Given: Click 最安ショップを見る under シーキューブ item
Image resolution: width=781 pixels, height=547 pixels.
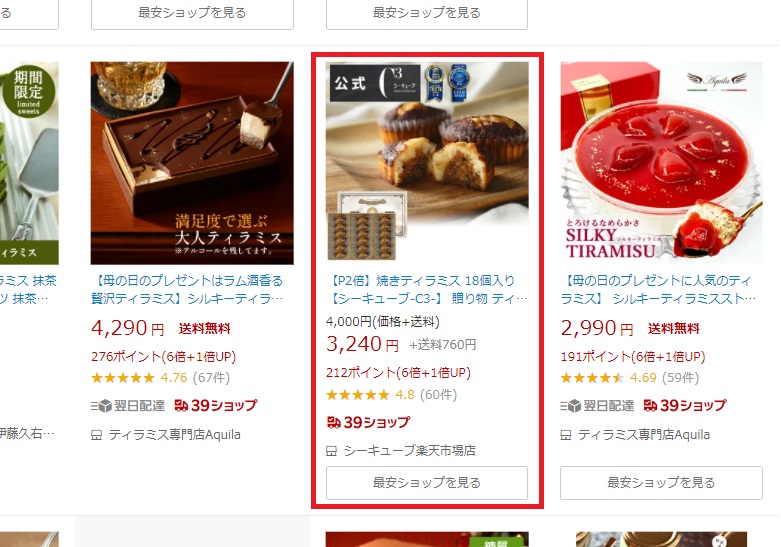Looking at the screenshot, I should pyautogui.click(x=427, y=483).
